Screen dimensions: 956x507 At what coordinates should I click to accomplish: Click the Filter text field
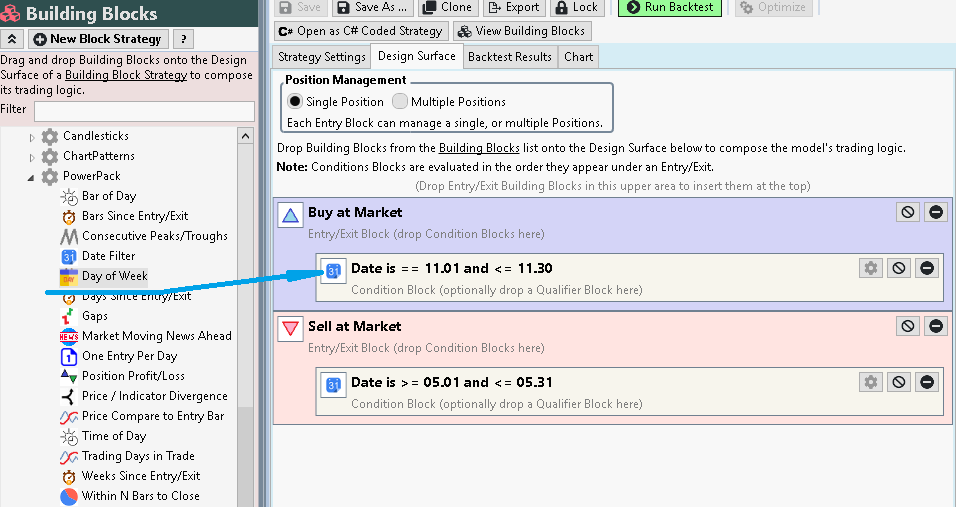click(x=144, y=110)
